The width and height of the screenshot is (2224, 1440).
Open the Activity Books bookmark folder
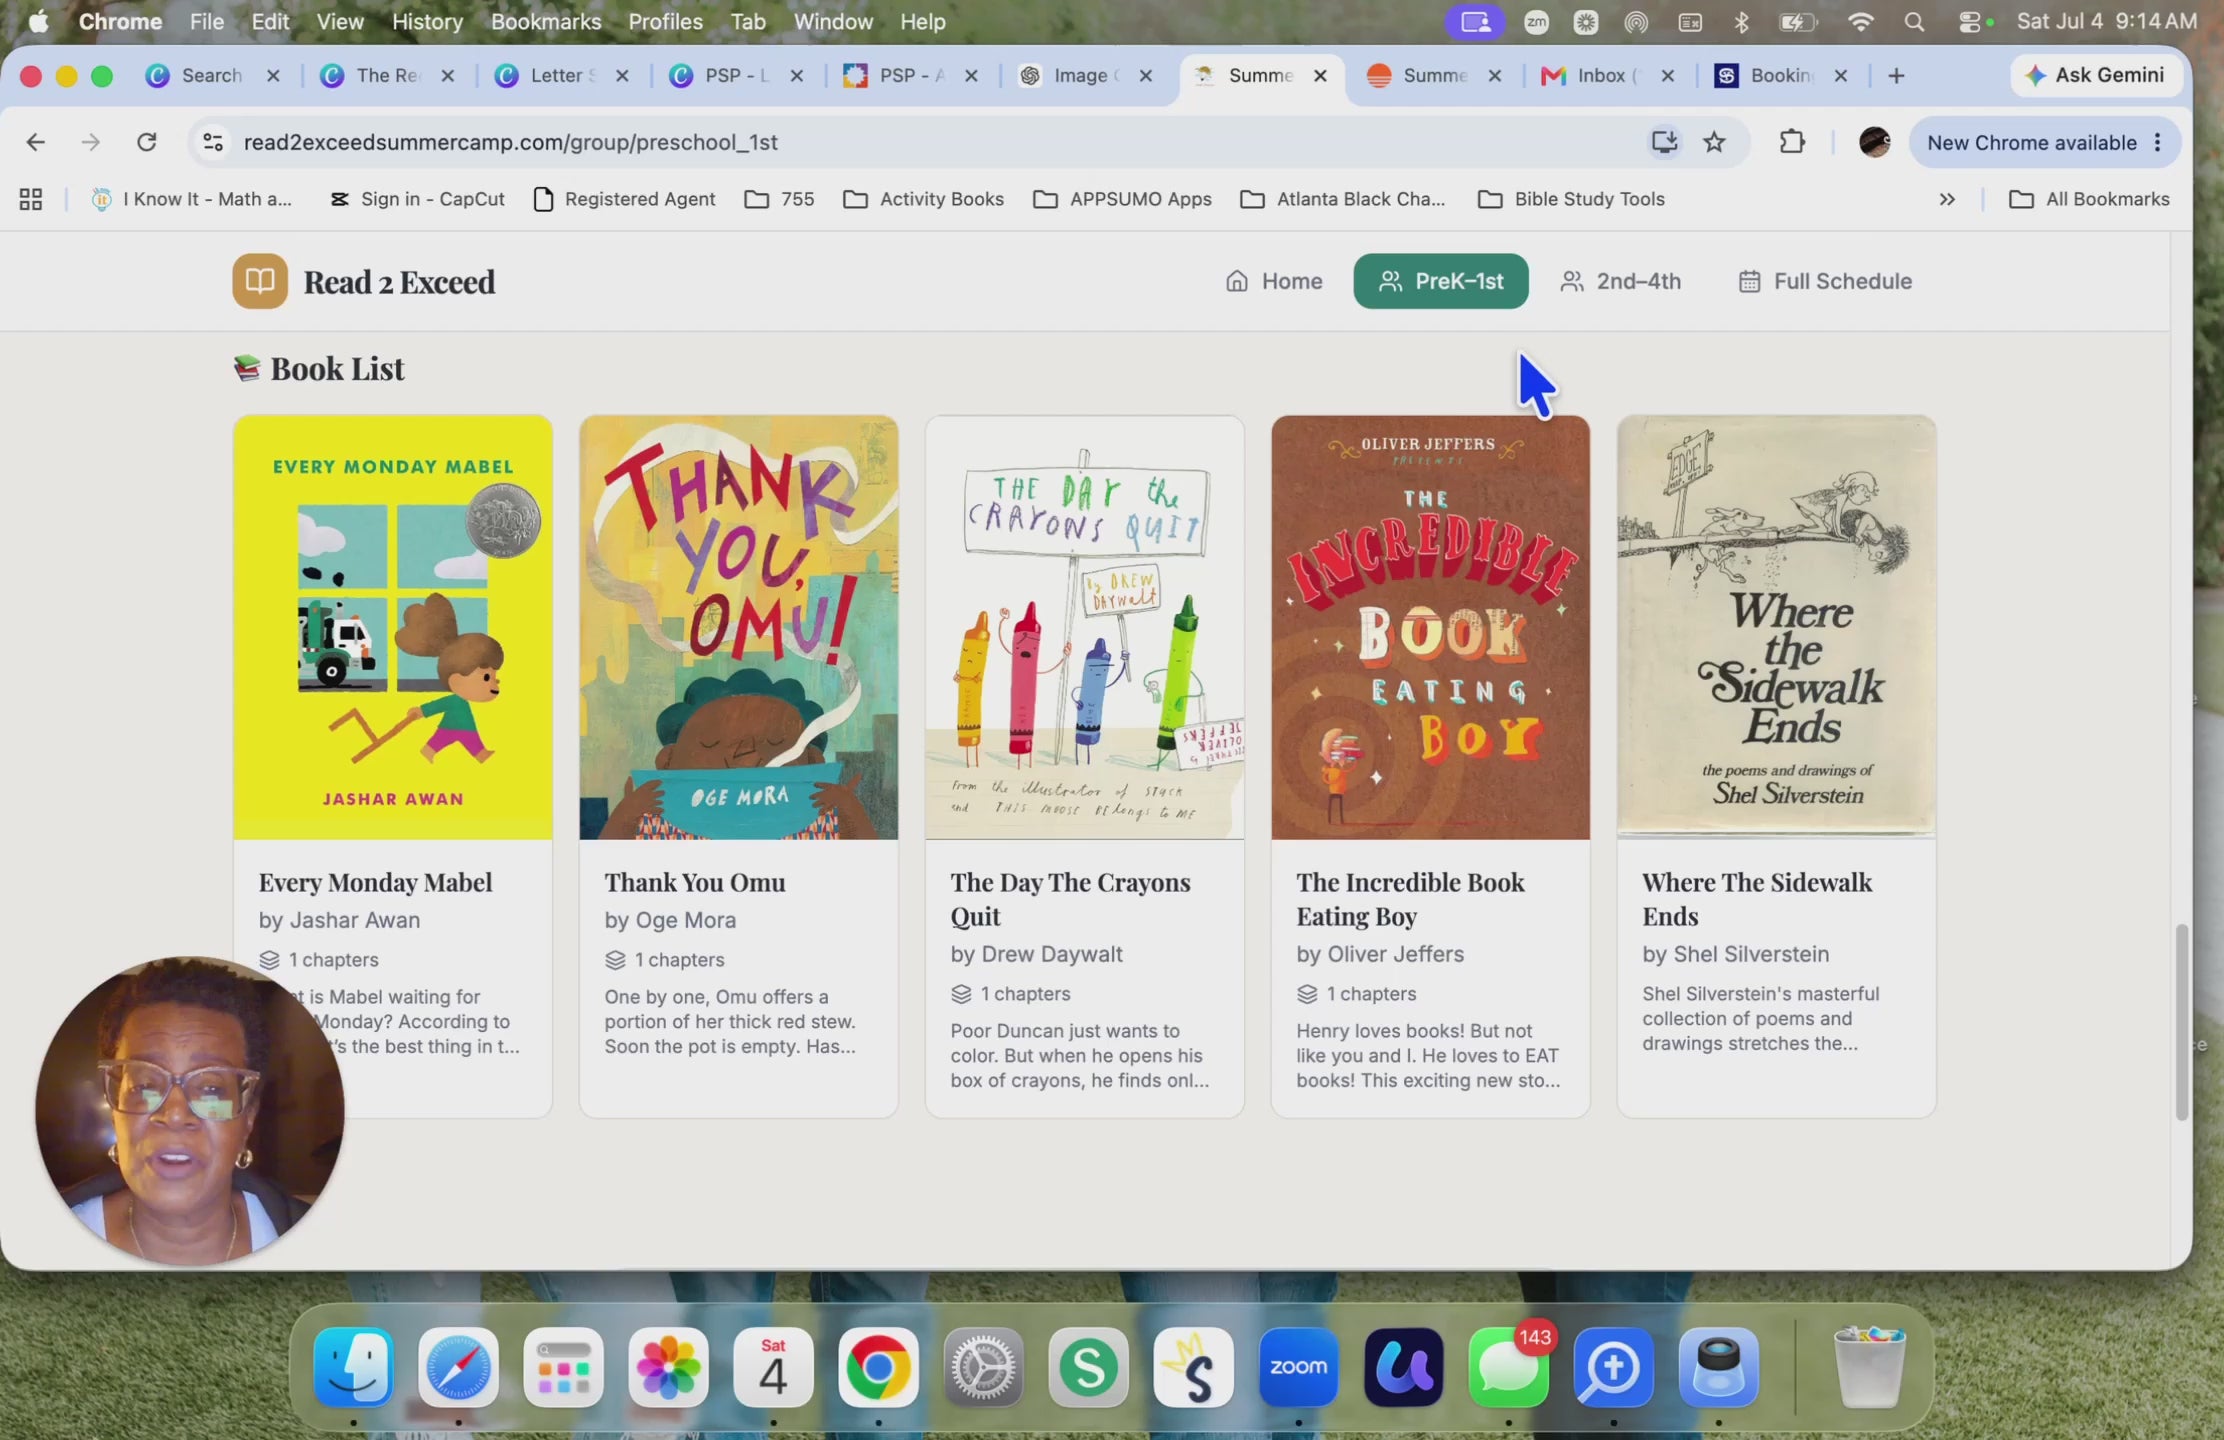click(923, 199)
